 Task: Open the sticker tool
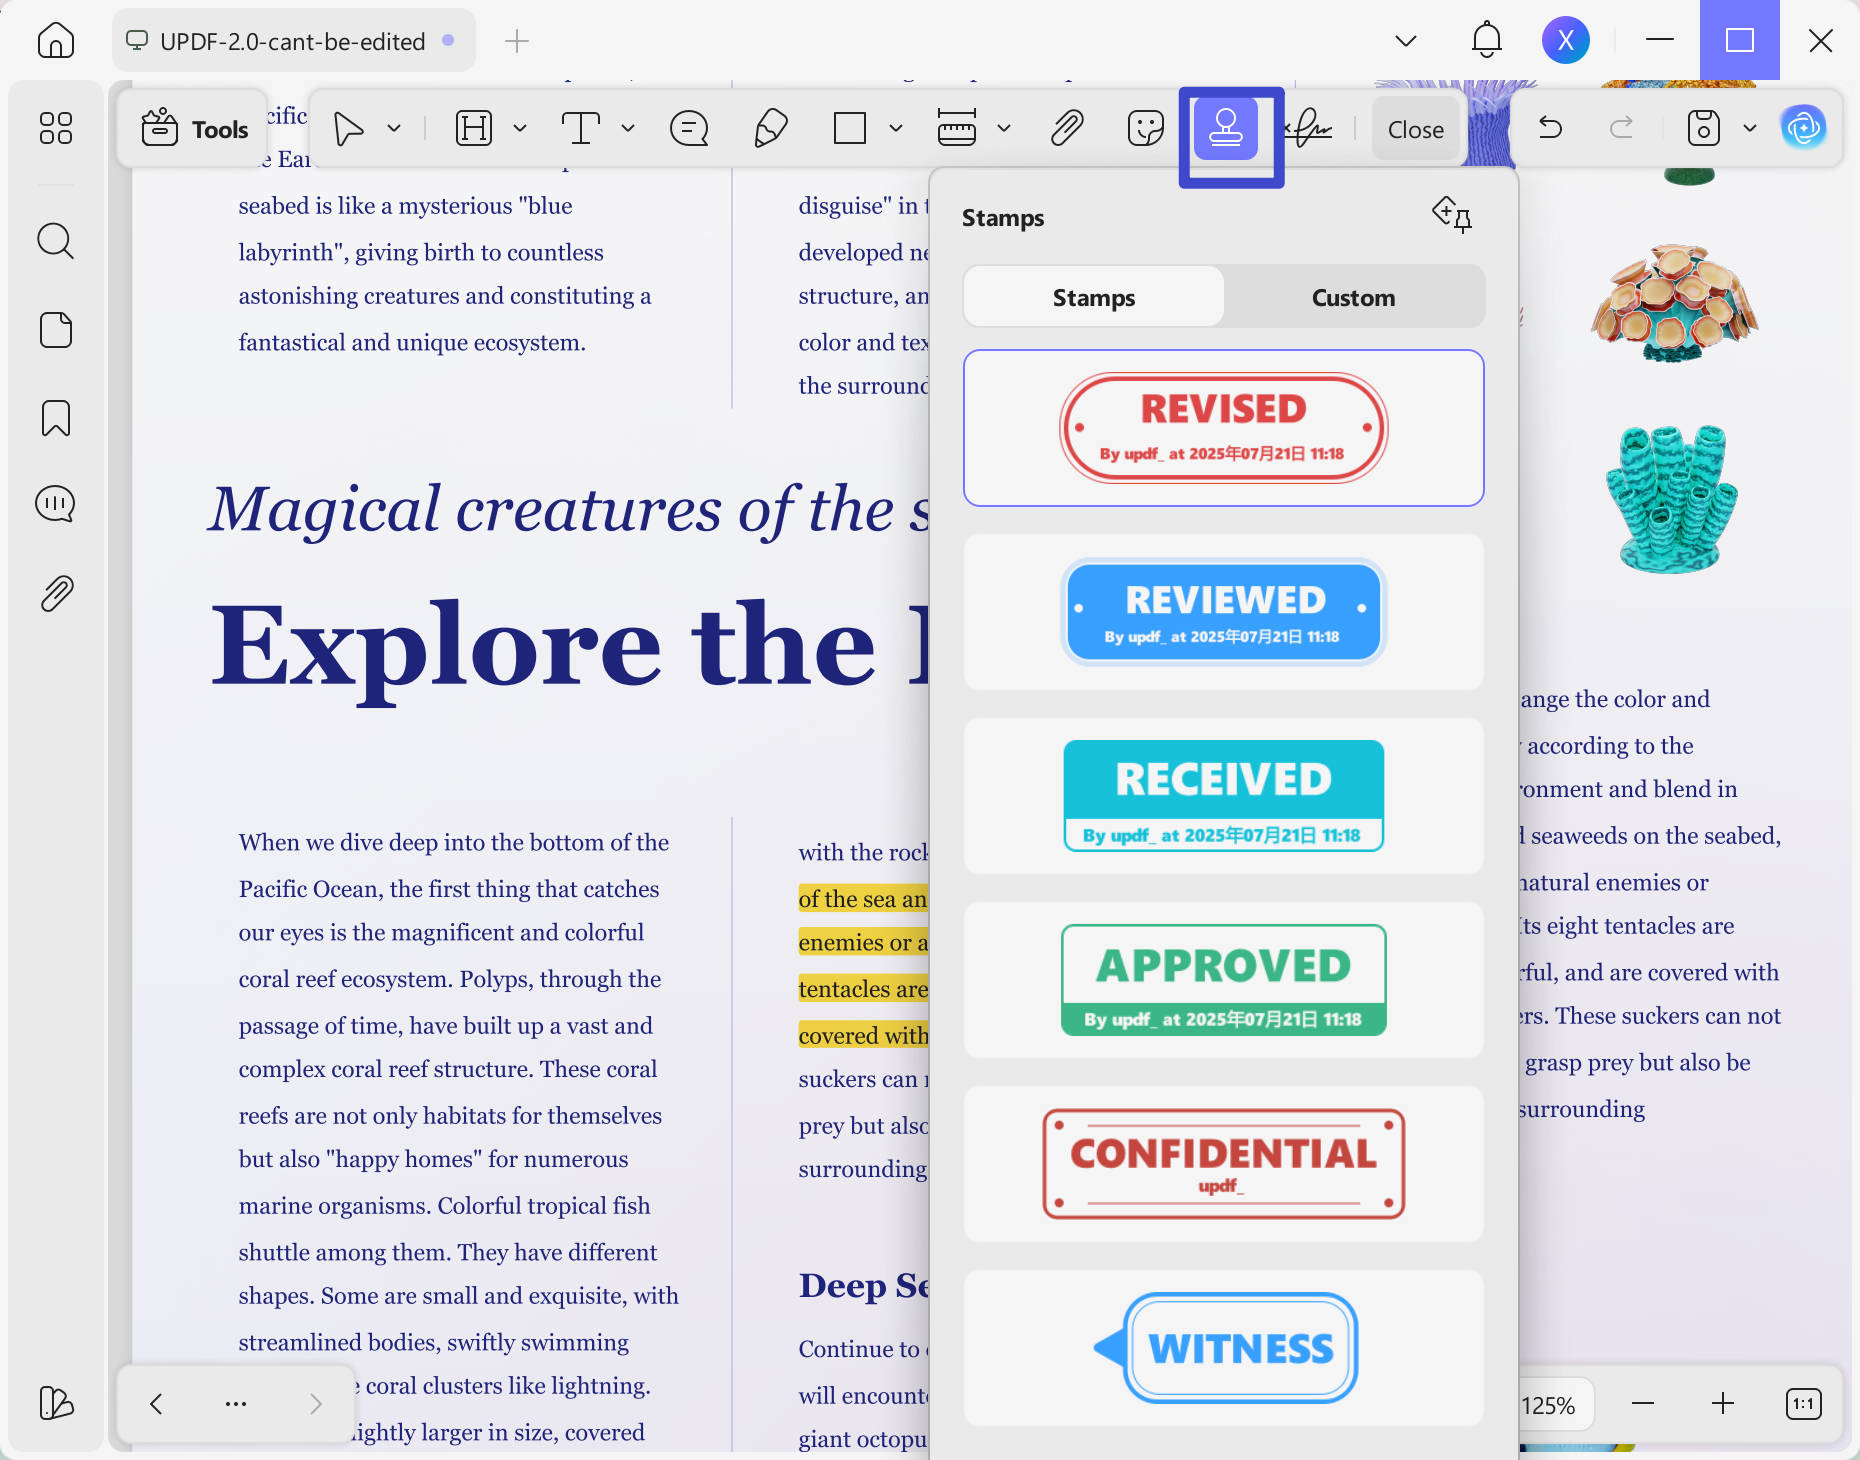click(1146, 129)
